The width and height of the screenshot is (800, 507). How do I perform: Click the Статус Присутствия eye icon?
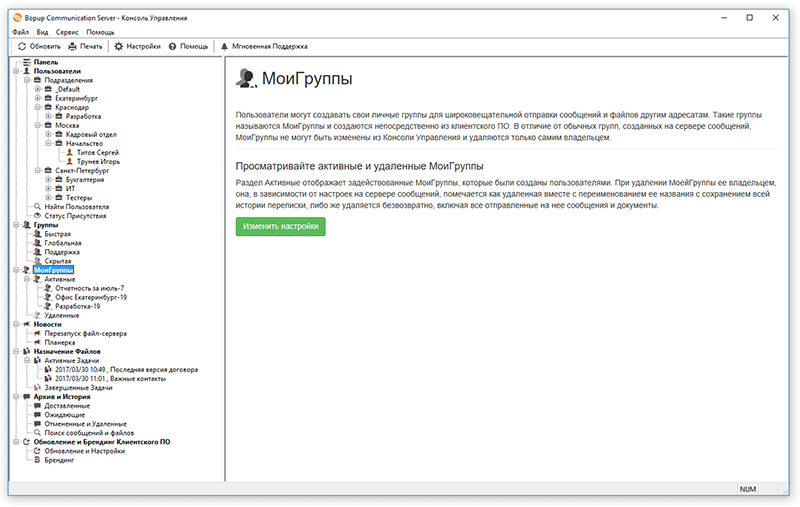(37, 216)
